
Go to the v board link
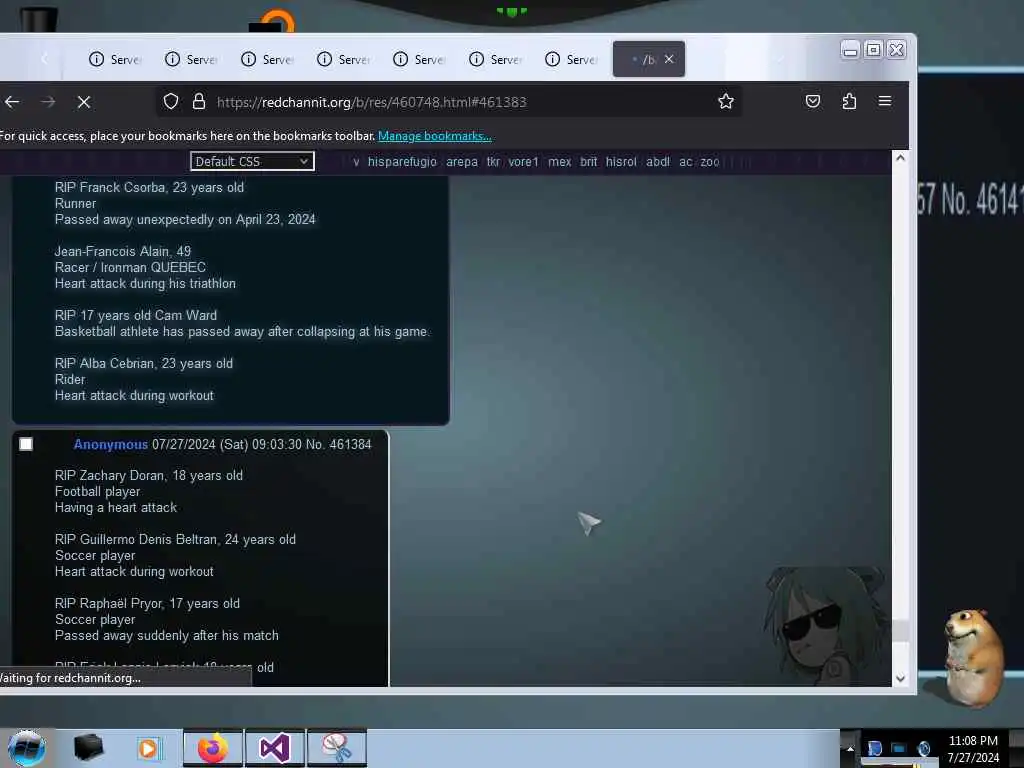[356, 162]
